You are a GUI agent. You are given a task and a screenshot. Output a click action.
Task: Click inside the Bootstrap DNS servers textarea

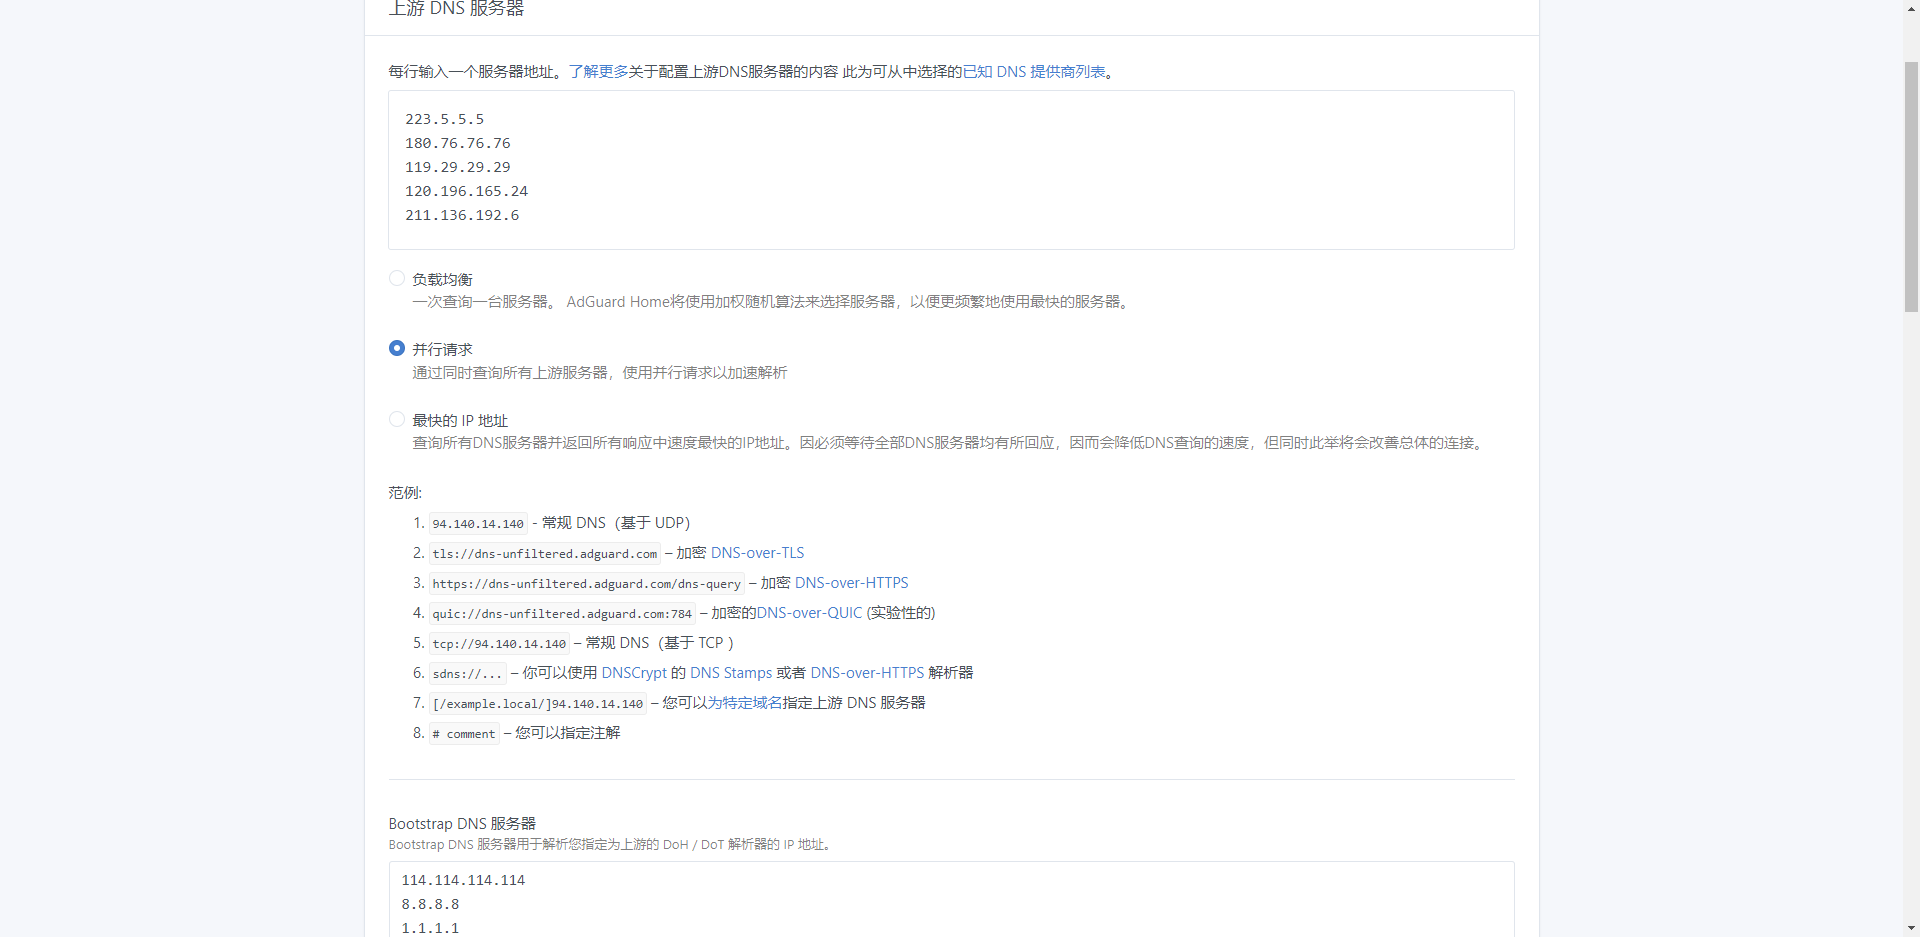pos(951,900)
